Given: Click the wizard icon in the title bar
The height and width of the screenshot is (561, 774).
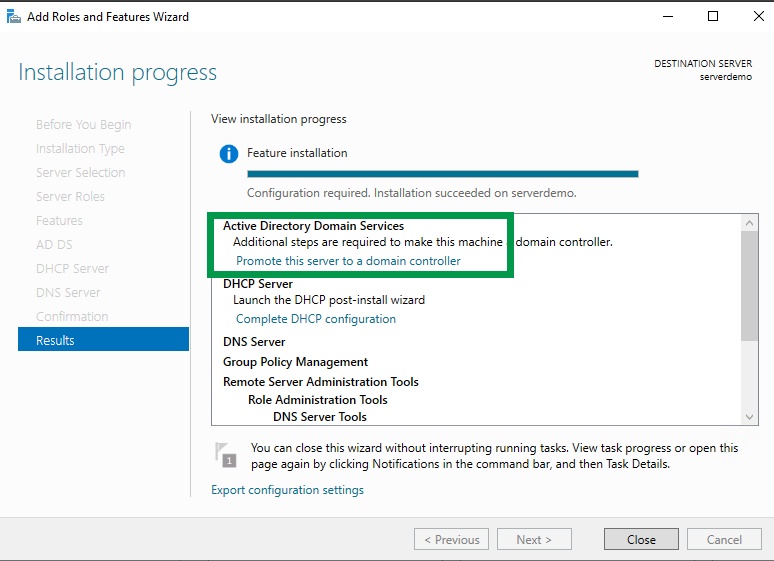Looking at the screenshot, I should point(14,16).
